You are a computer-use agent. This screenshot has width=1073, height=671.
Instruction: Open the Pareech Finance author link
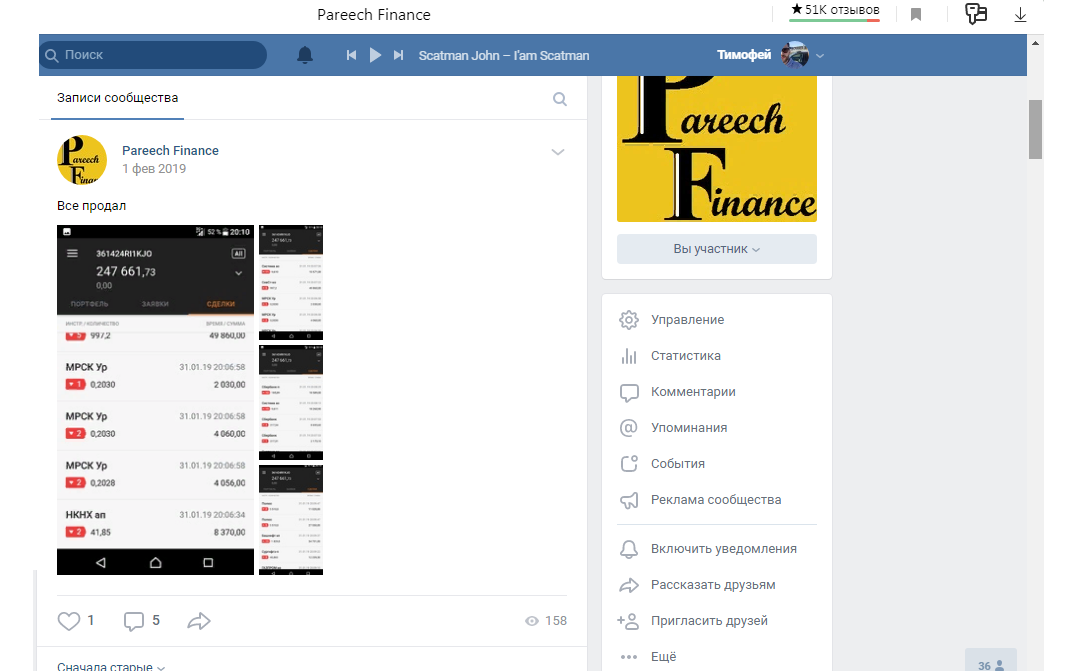(170, 150)
